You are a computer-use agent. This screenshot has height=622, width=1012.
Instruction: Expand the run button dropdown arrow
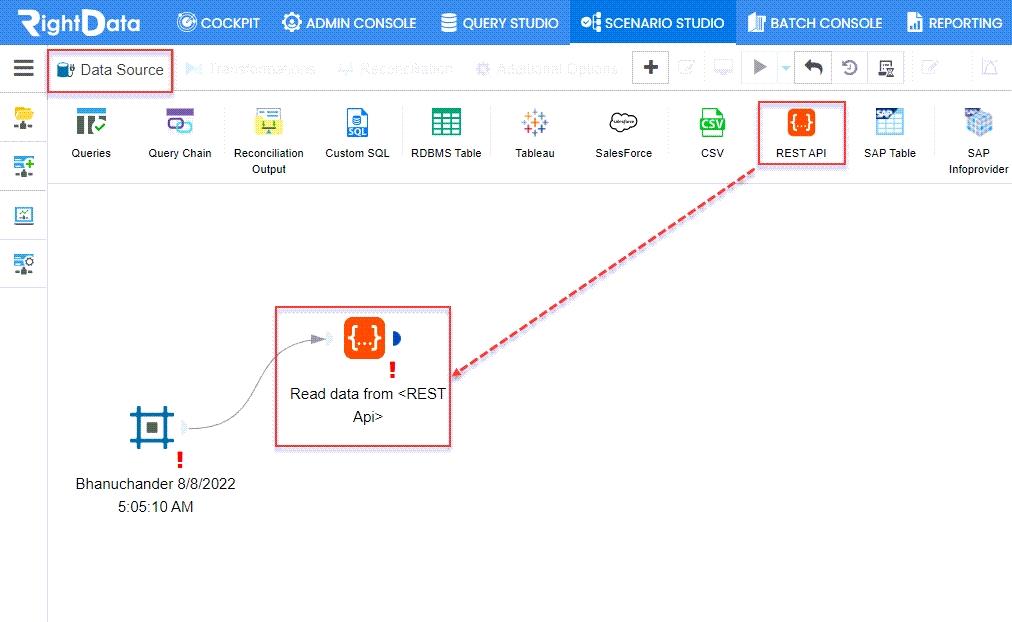785,68
